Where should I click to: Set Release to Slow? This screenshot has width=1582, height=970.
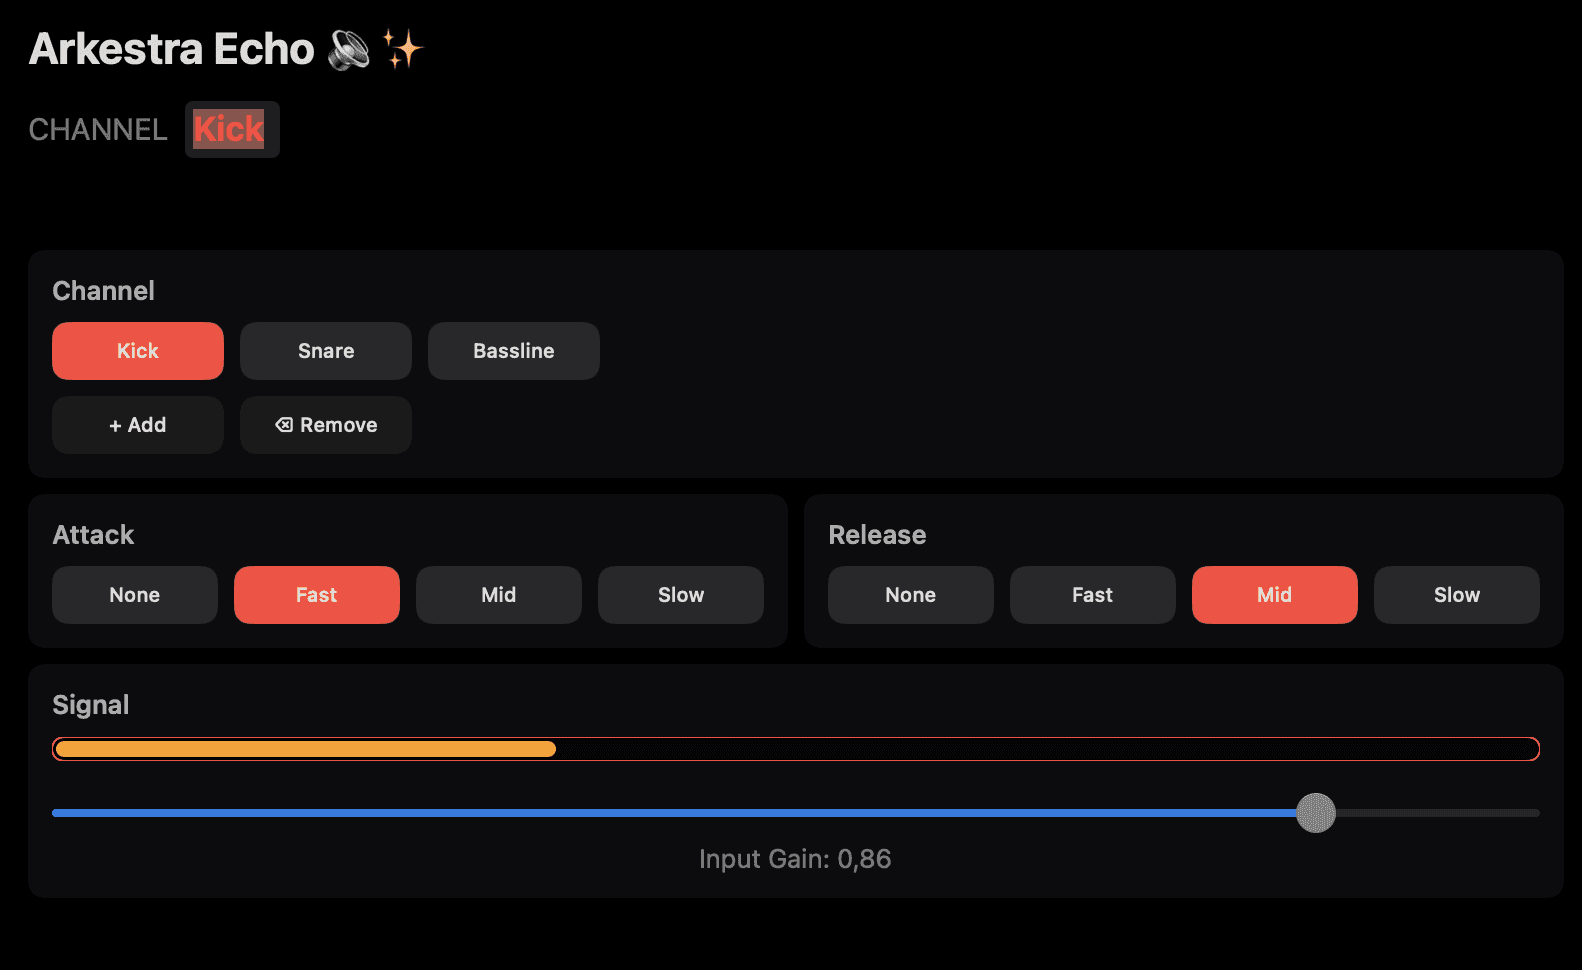click(1457, 595)
